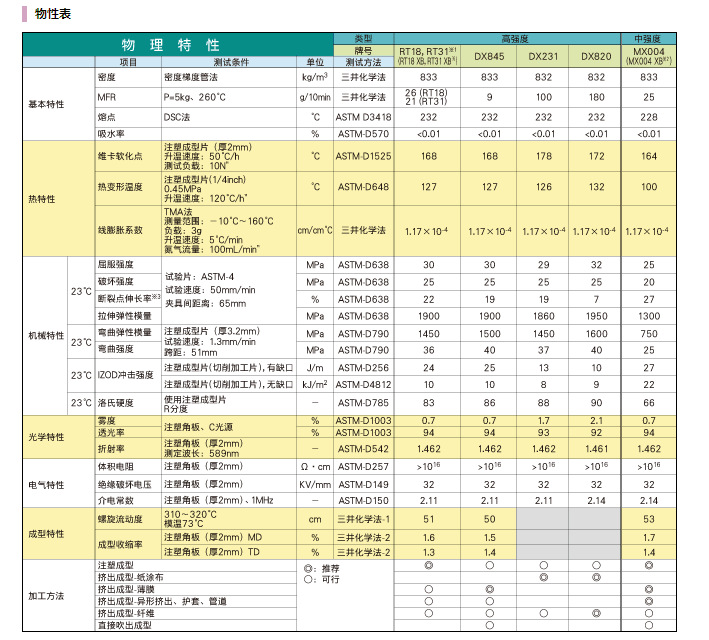Select the 中强度 column group header

pyautogui.click(x=648, y=36)
